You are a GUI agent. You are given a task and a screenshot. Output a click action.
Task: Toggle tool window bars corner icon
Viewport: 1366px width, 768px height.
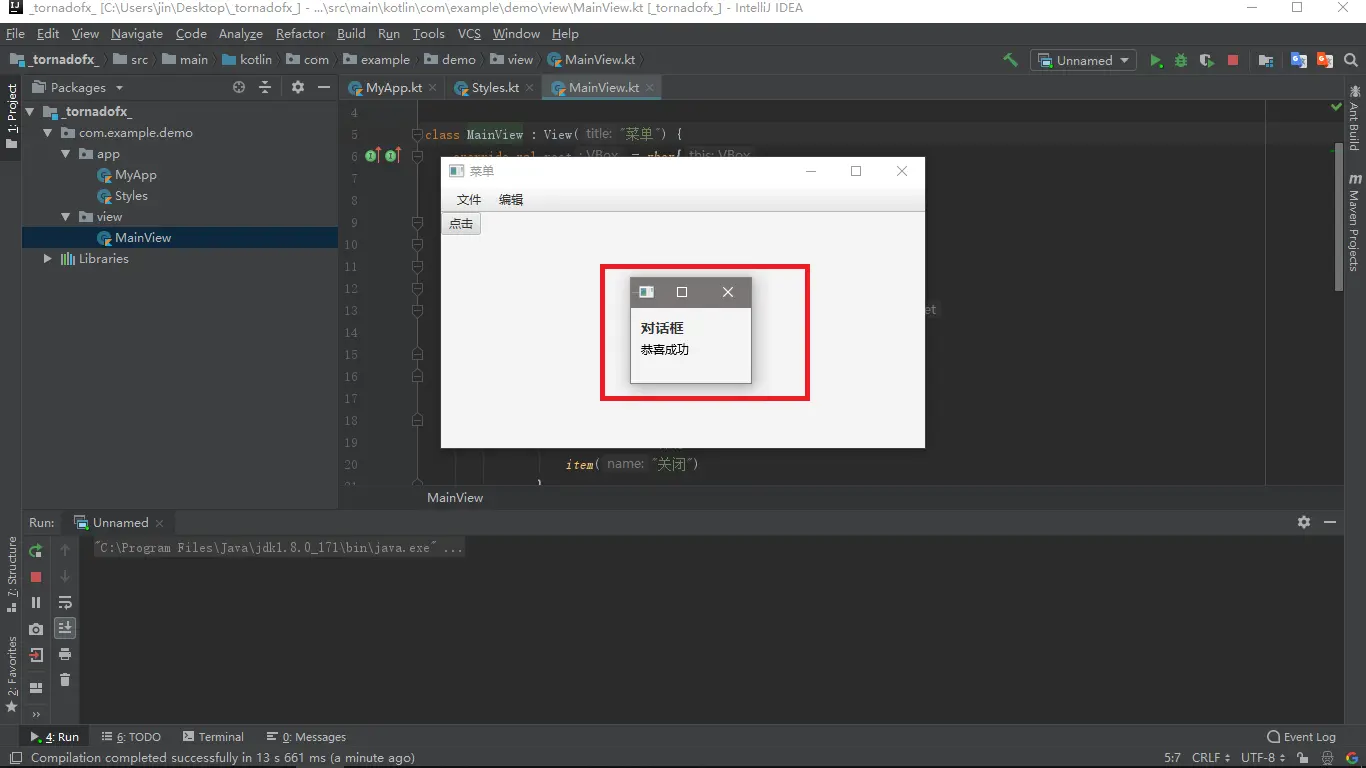pos(15,758)
